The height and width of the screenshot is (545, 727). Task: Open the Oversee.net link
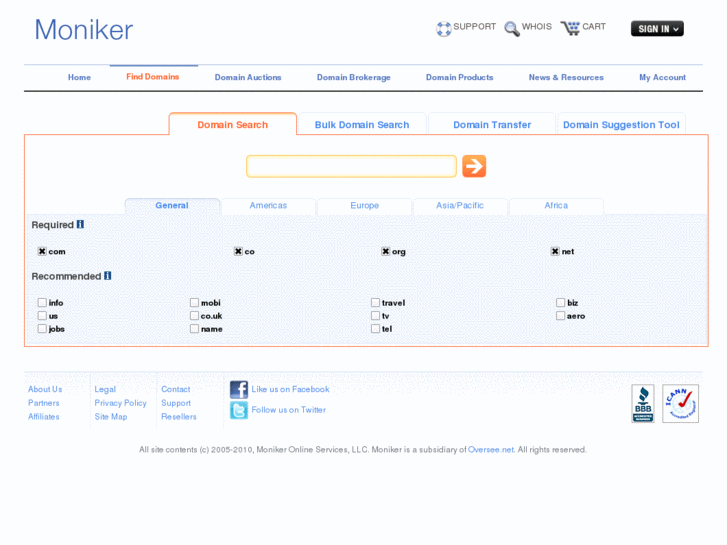point(491,449)
